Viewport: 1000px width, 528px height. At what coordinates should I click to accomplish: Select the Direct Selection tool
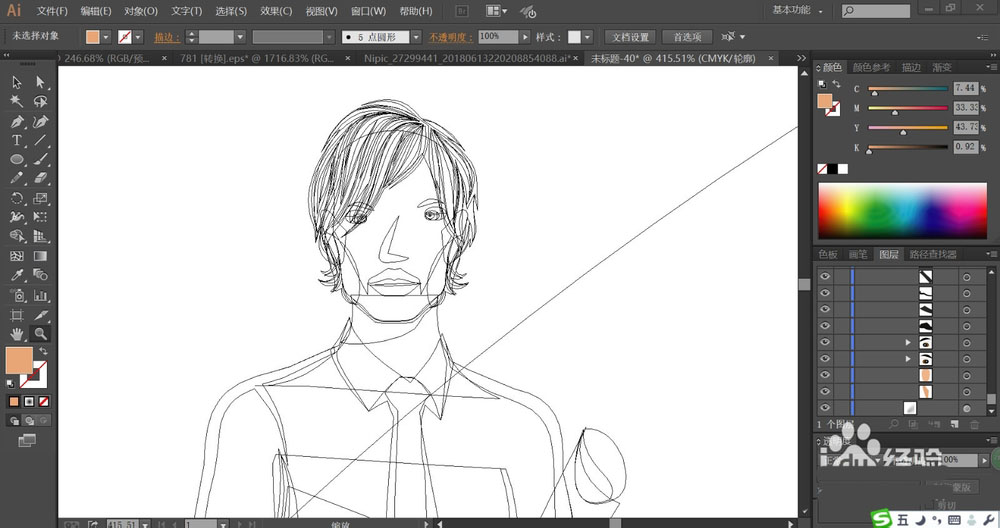tap(40, 82)
